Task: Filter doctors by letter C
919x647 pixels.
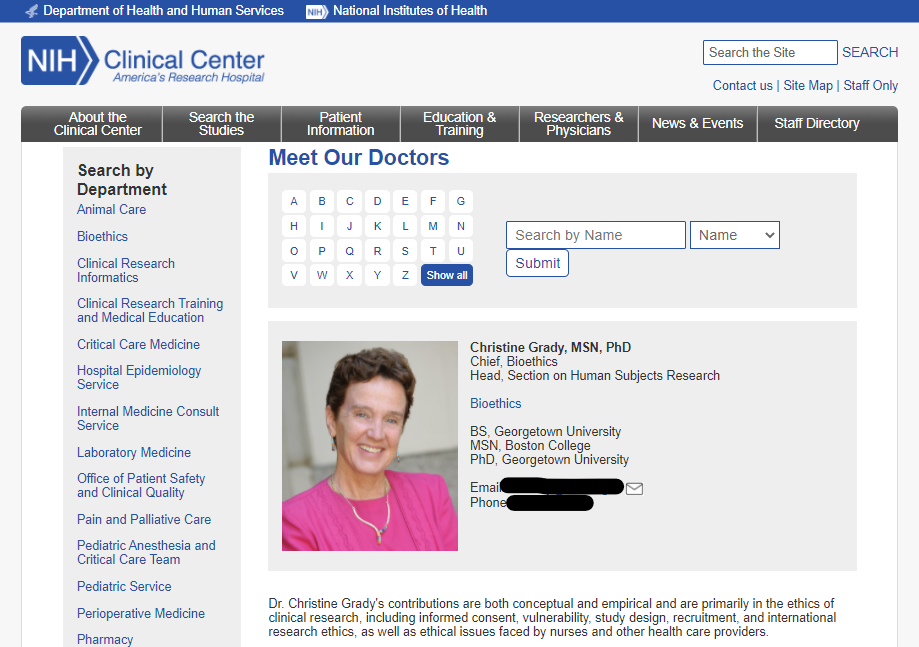Action: 349,202
